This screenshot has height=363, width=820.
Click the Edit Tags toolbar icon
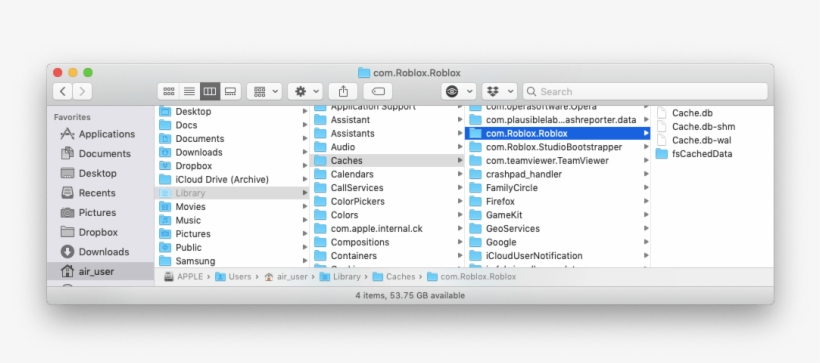point(378,92)
